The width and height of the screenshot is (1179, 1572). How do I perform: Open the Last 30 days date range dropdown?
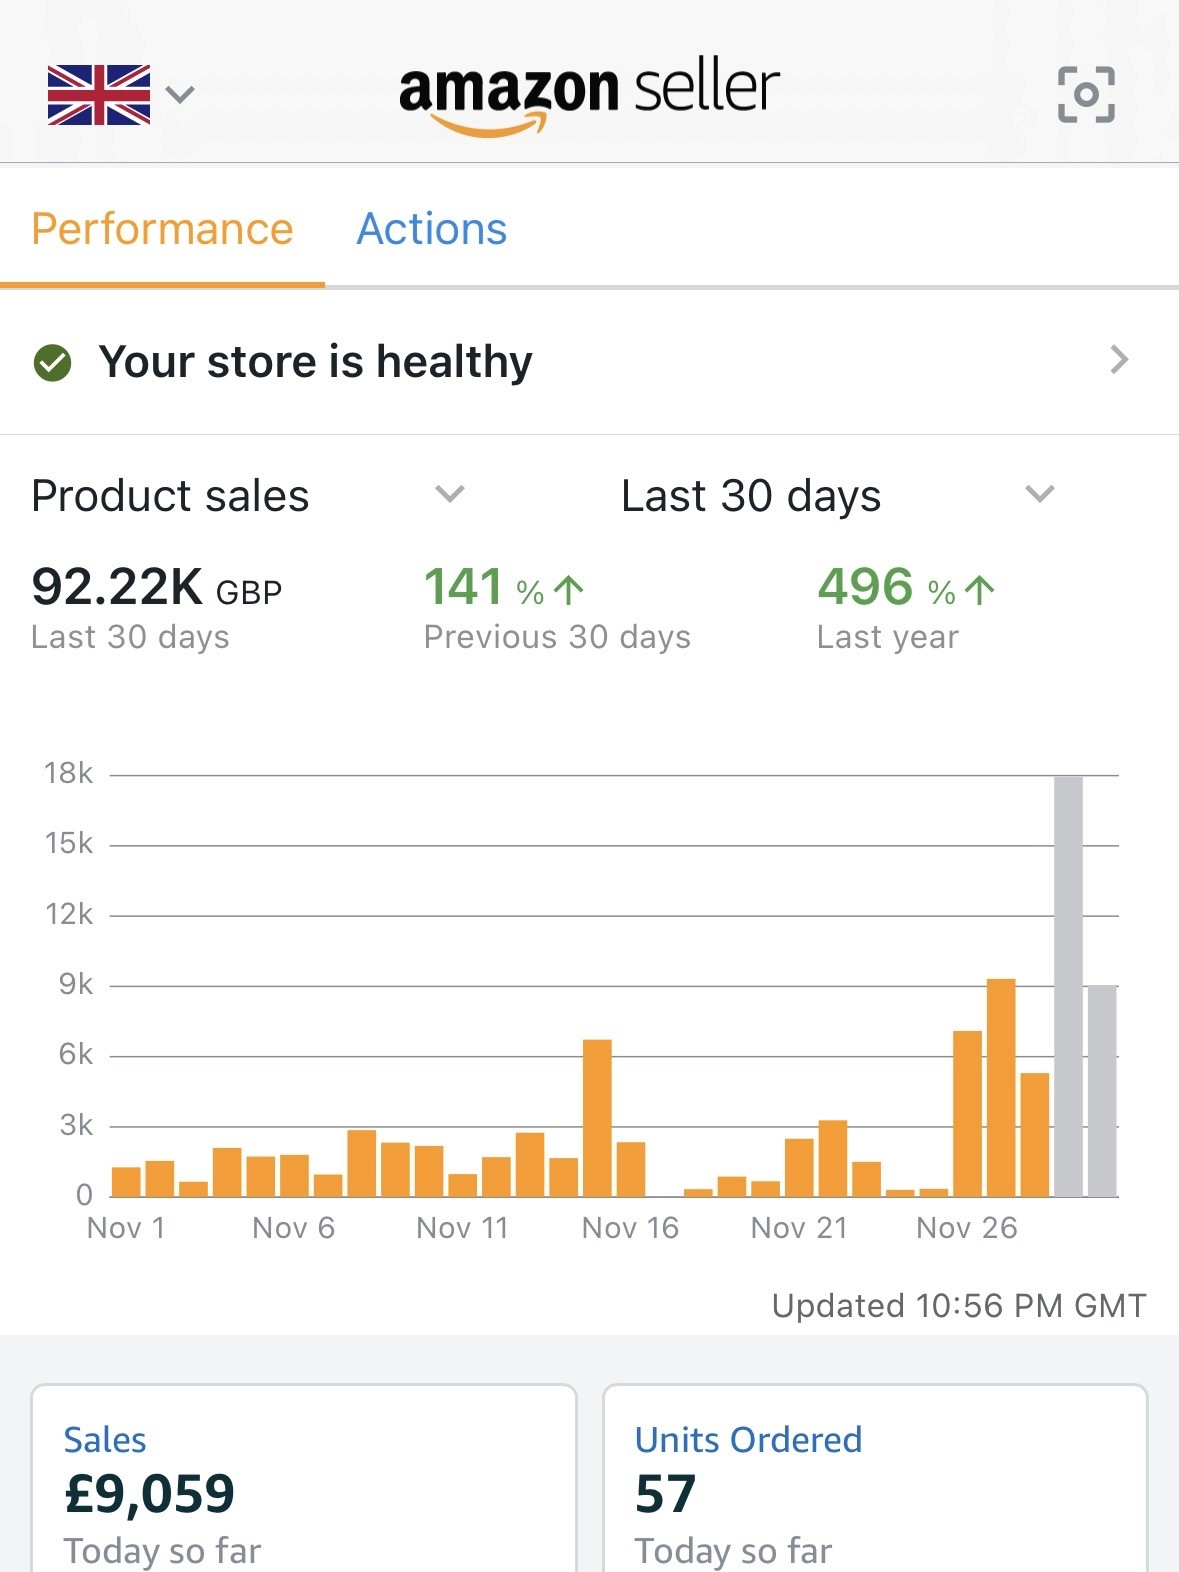point(1039,494)
